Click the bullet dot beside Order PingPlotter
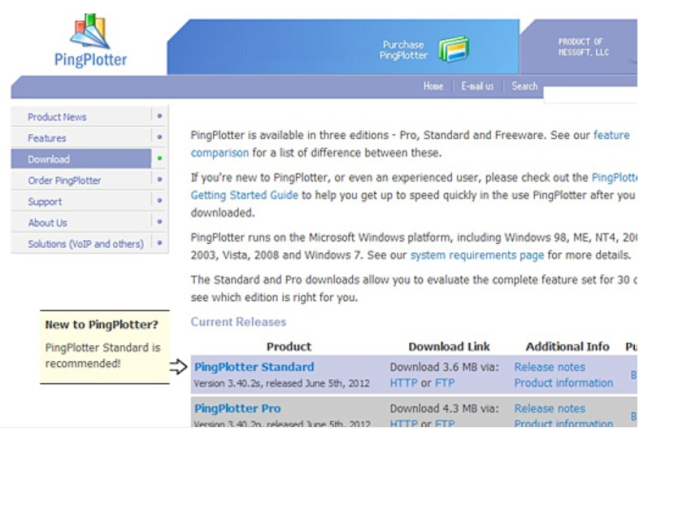700x523 pixels. tap(159, 179)
